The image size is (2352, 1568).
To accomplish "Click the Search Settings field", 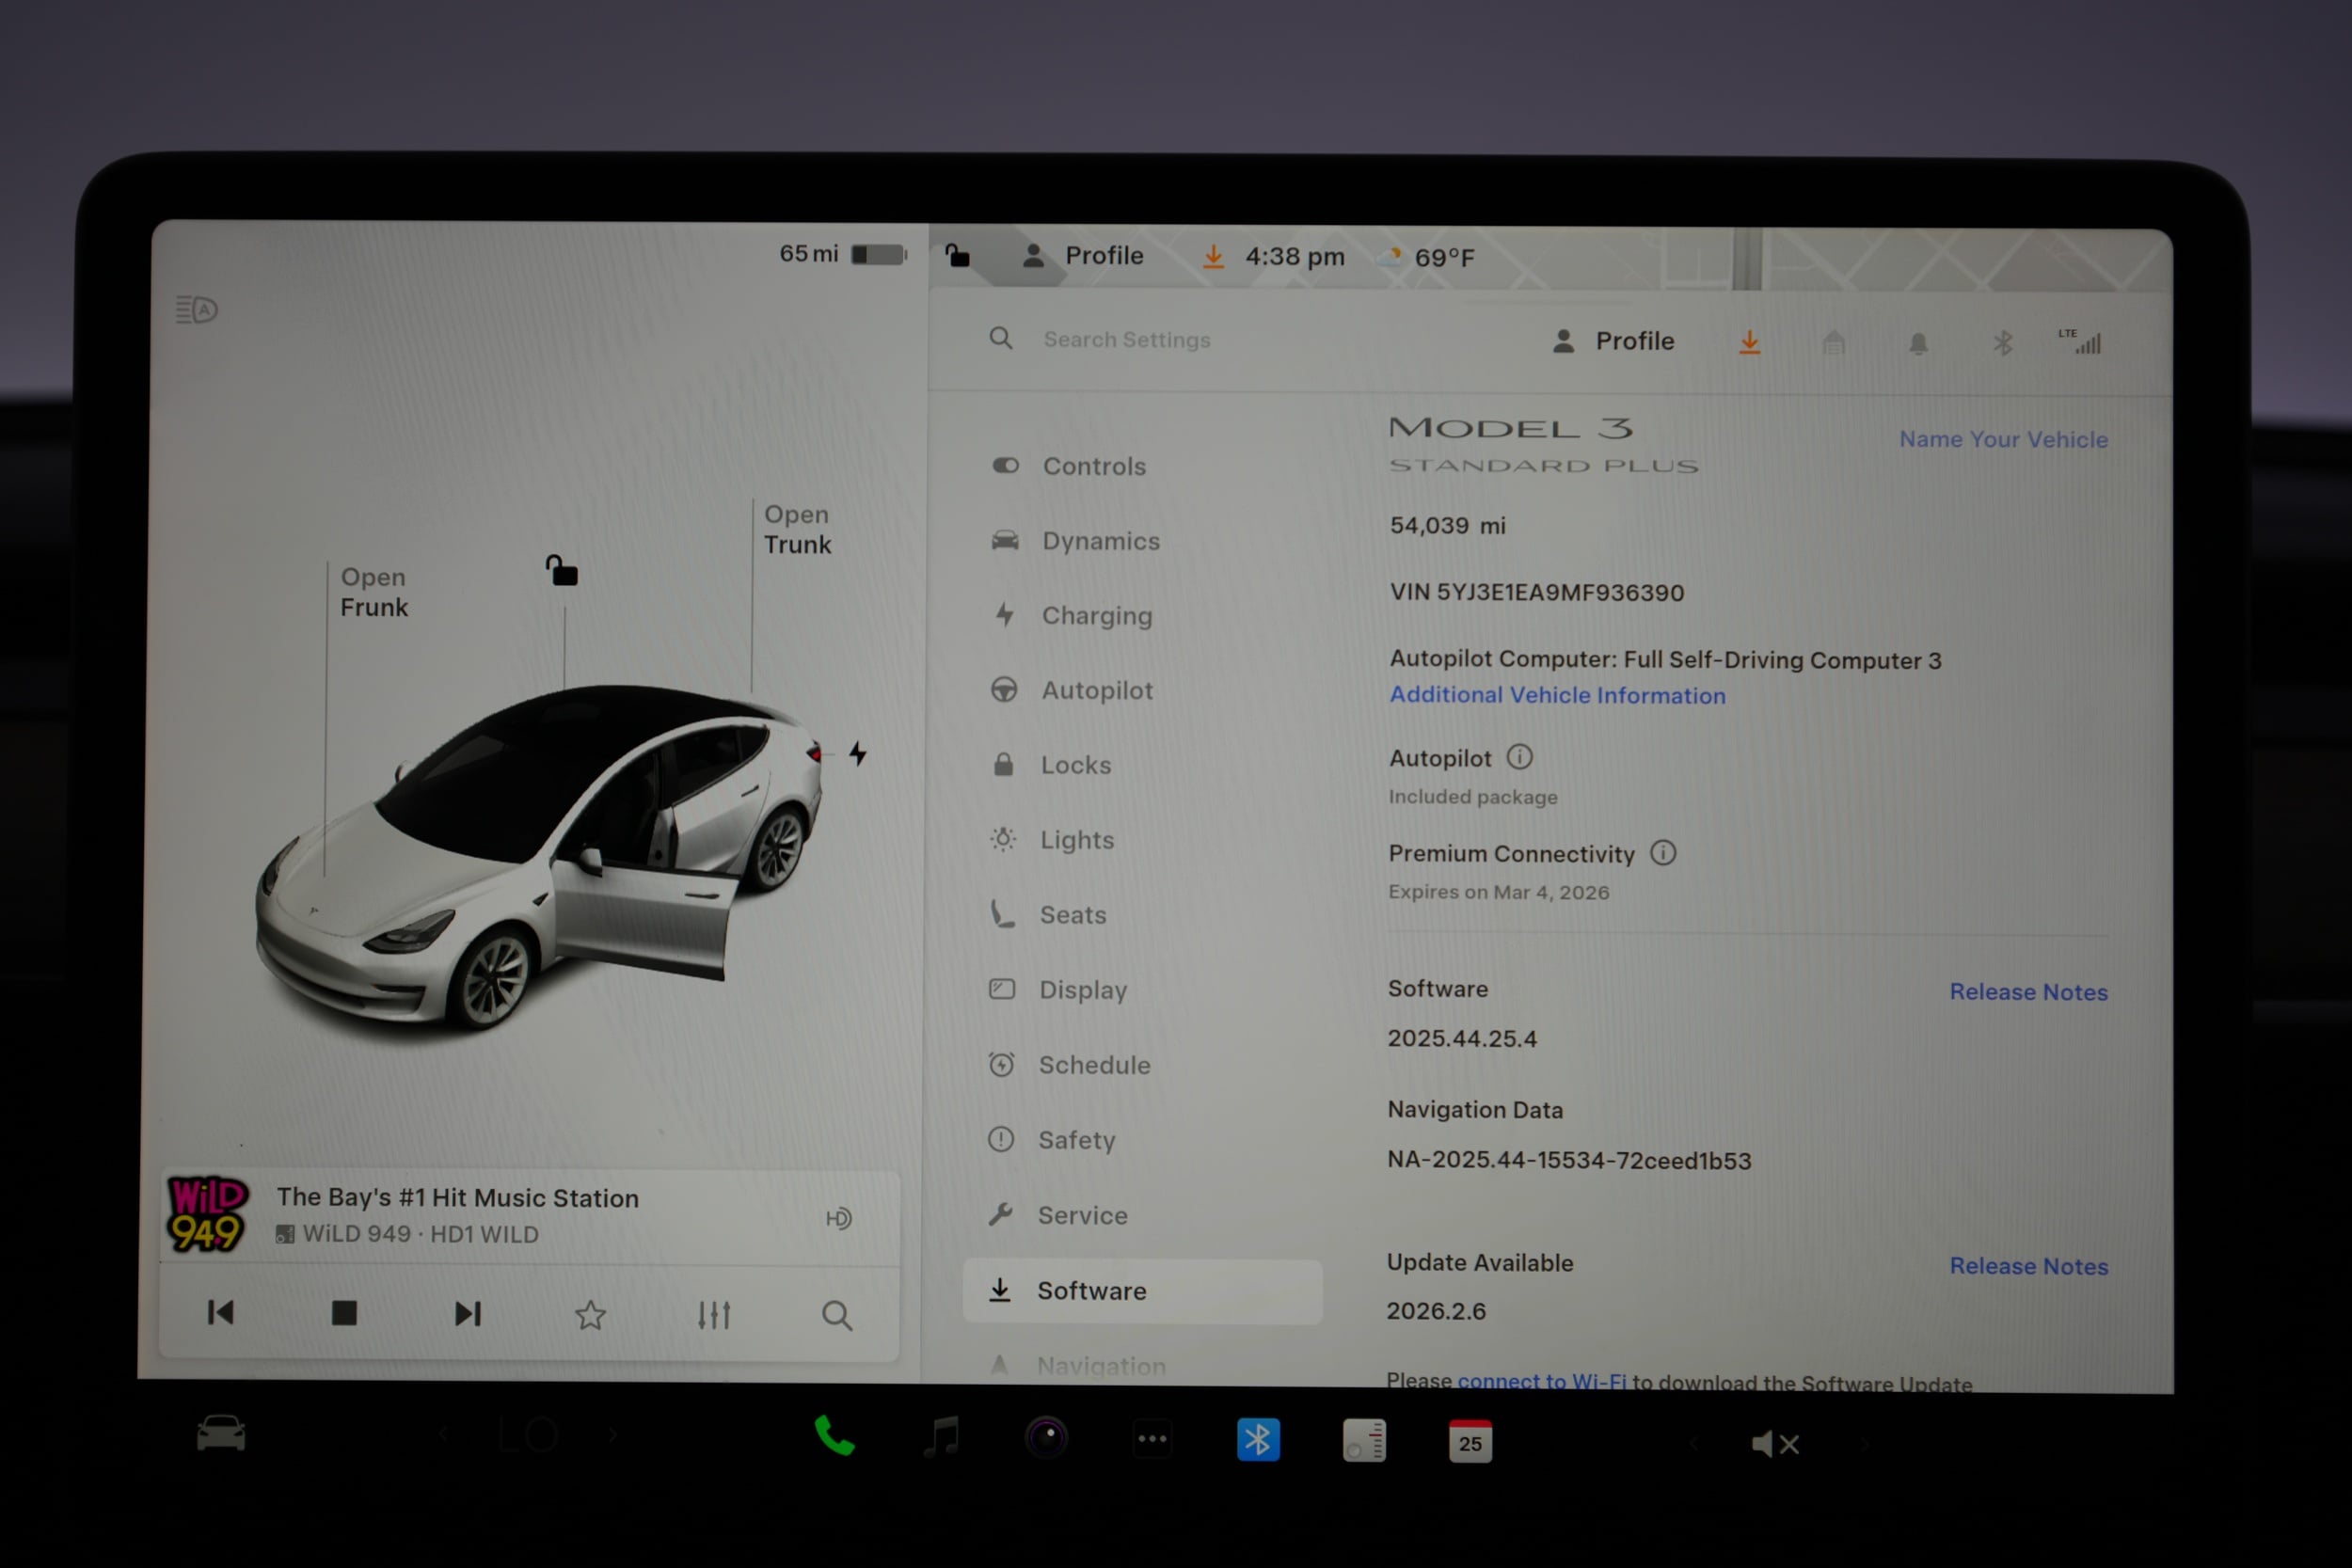I will point(1128,339).
